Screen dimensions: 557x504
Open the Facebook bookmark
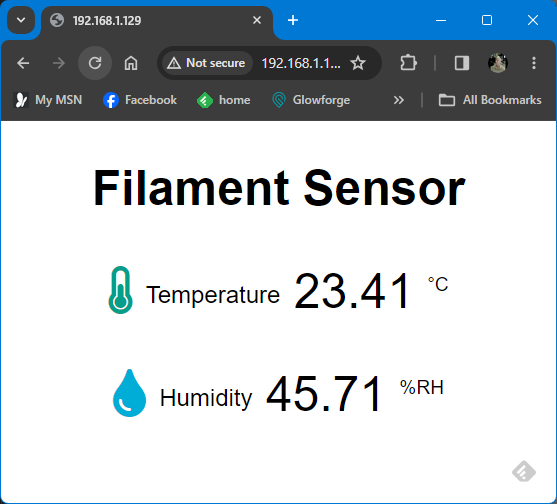(x=140, y=100)
